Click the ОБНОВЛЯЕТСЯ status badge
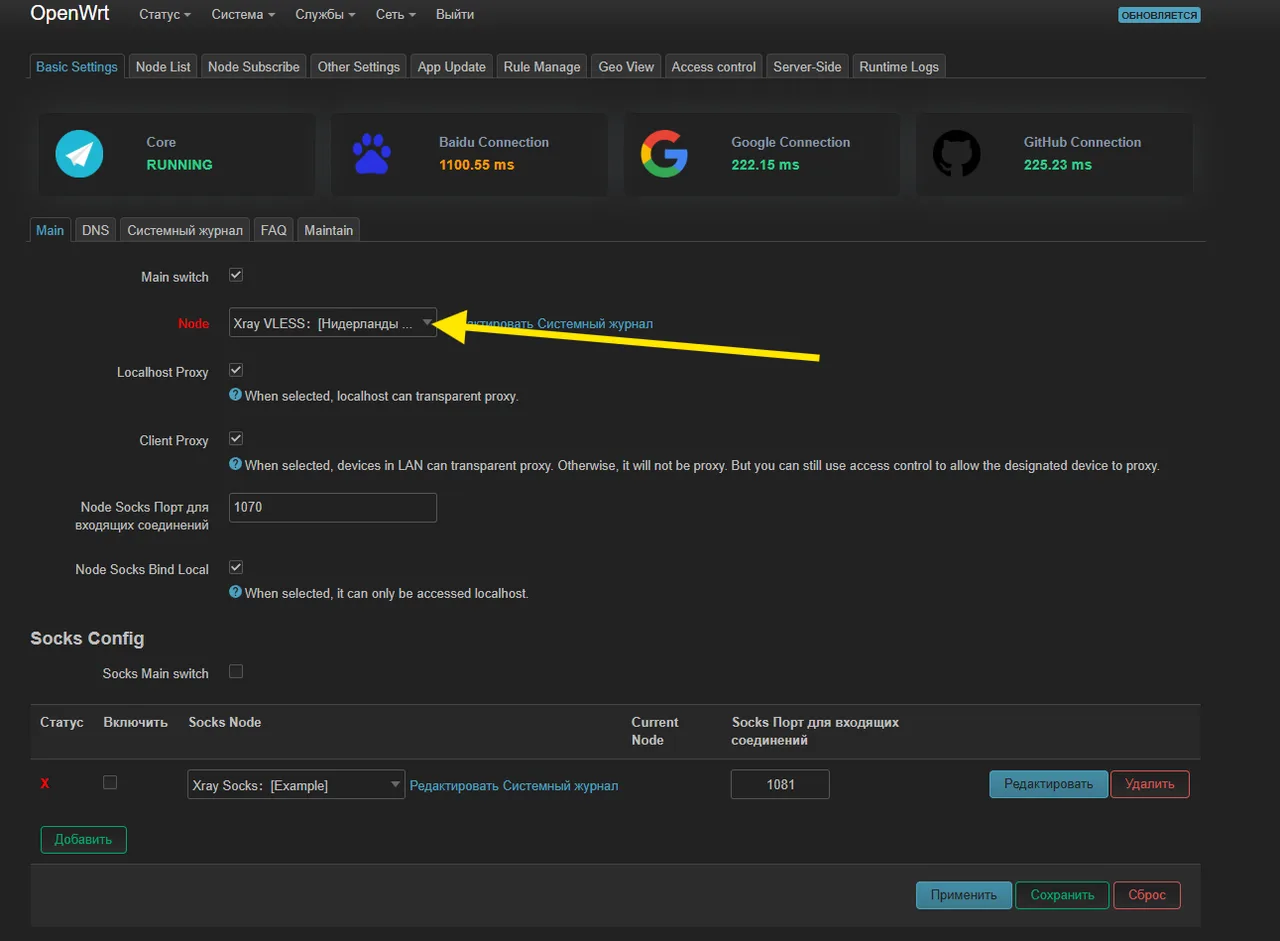The image size is (1280, 941). click(1159, 15)
